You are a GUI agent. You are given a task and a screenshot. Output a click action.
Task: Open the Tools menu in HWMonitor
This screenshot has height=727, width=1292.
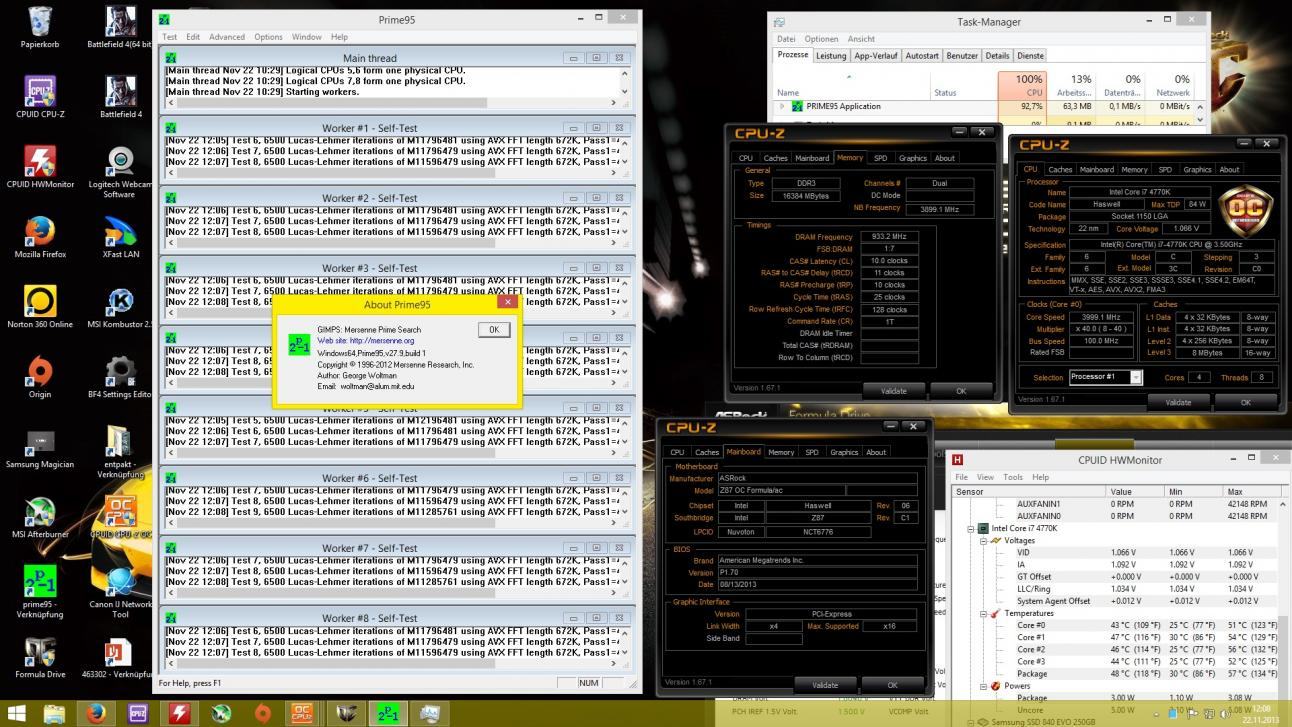pos(1013,477)
